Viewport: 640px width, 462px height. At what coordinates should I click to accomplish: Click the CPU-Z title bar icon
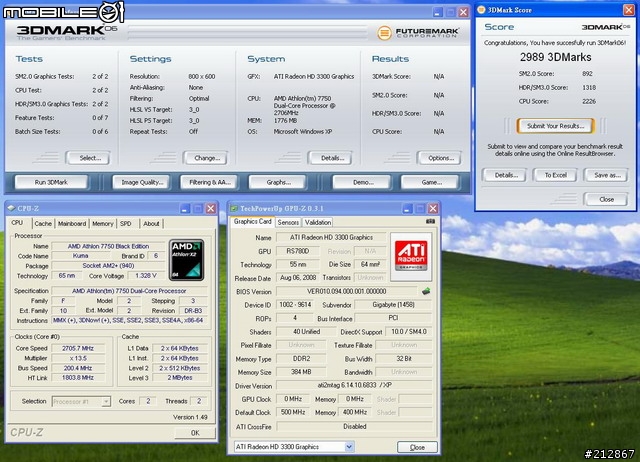(x=11, y=208)
